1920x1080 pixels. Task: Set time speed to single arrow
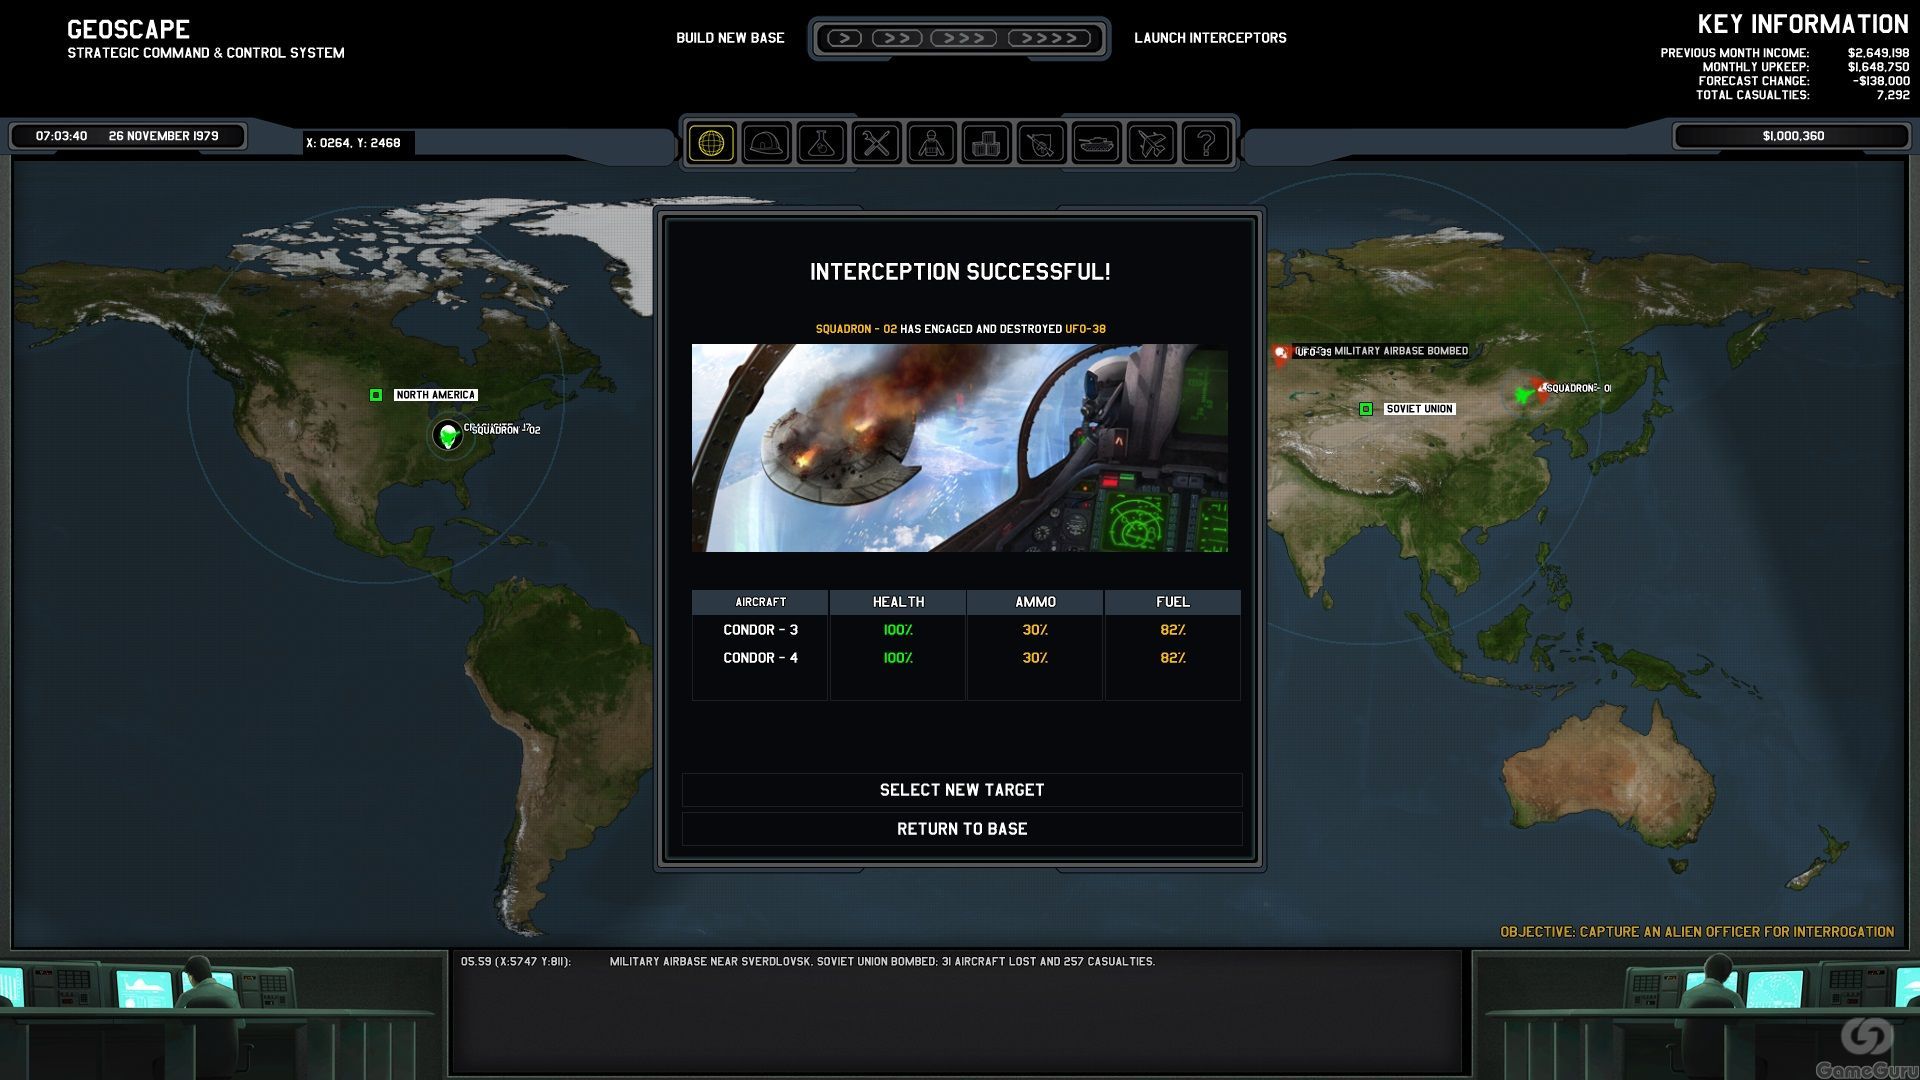[x=844, y=38]
